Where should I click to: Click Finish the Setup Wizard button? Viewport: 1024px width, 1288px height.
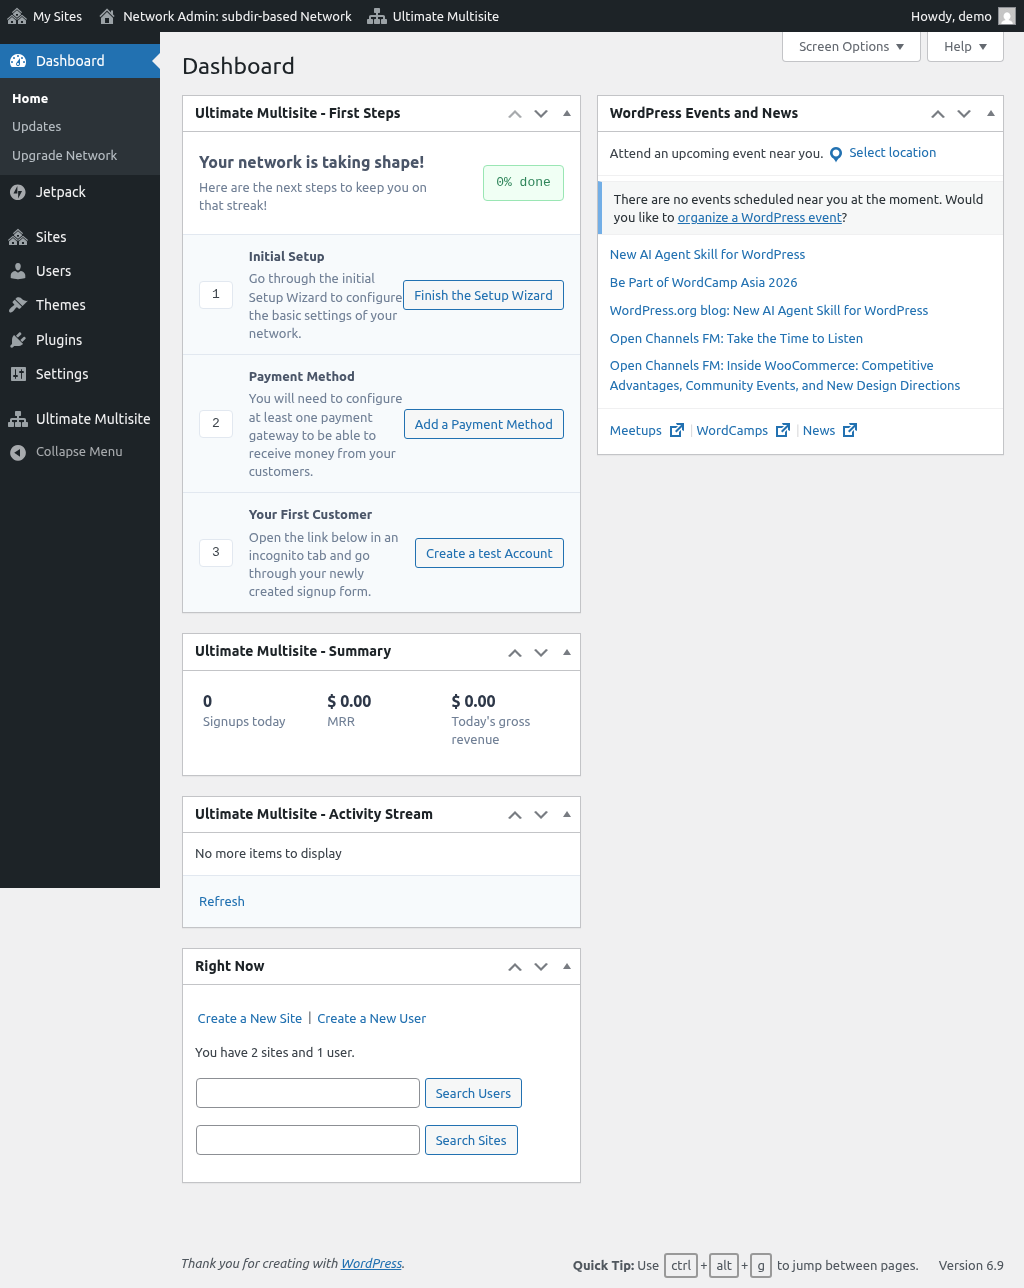tap(483, 295)
